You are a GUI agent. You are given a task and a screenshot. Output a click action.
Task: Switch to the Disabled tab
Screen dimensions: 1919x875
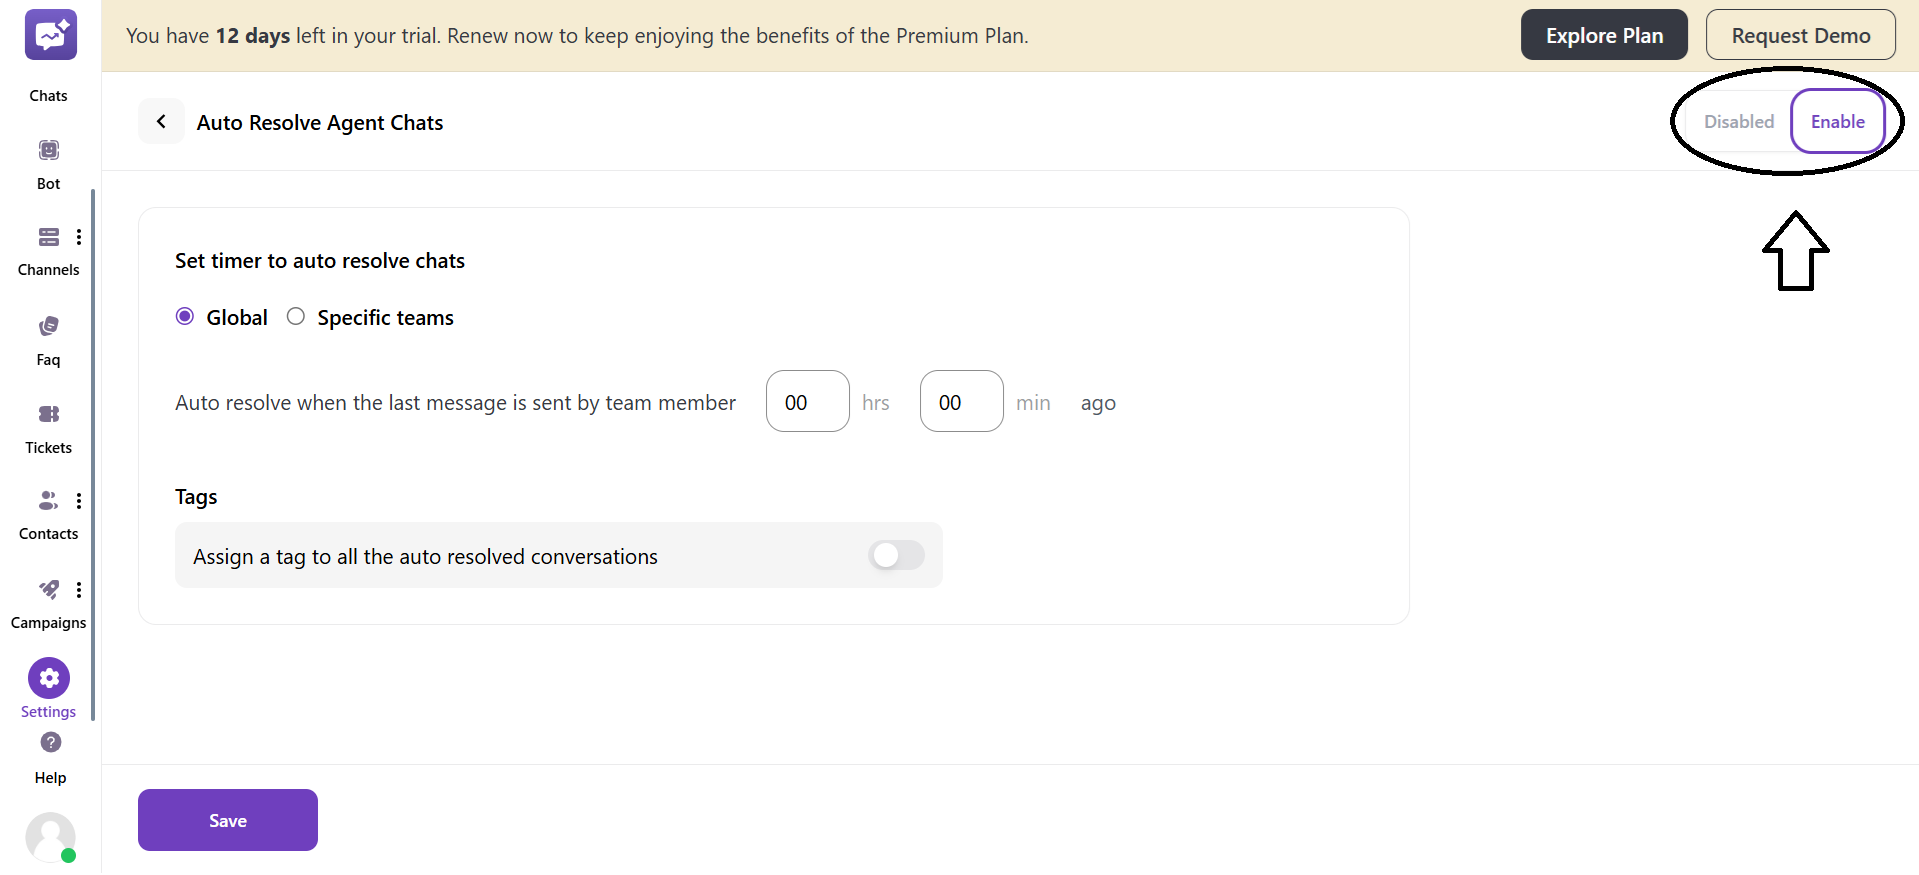(x=1738, y=122)
